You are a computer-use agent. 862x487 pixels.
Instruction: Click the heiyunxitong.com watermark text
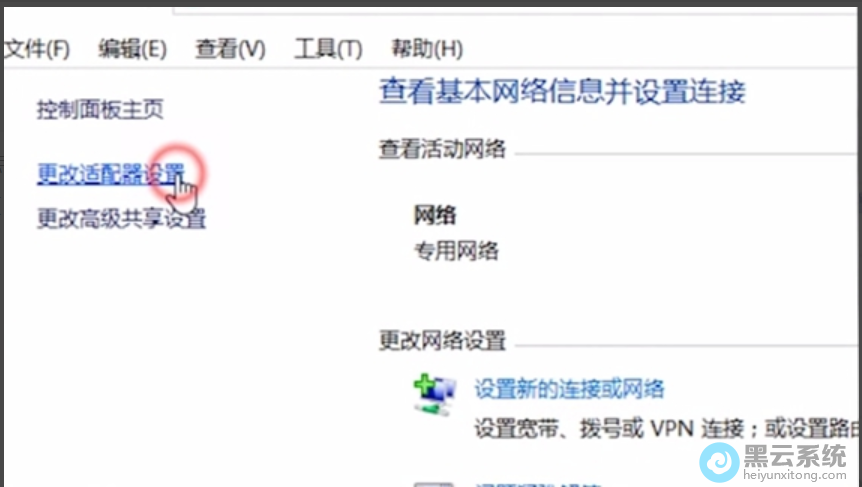[x=795, y=475]
